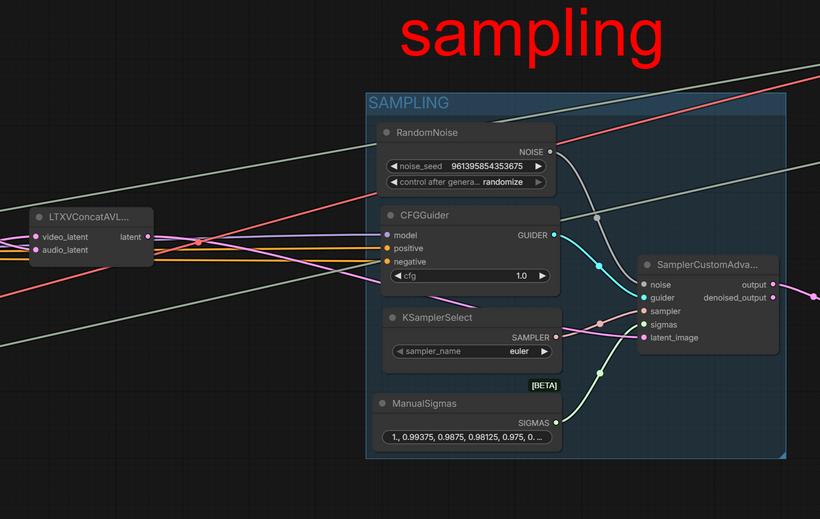Click the cyan GUIDER output port
Screen dimensions: 820x519
coord(555,235)
